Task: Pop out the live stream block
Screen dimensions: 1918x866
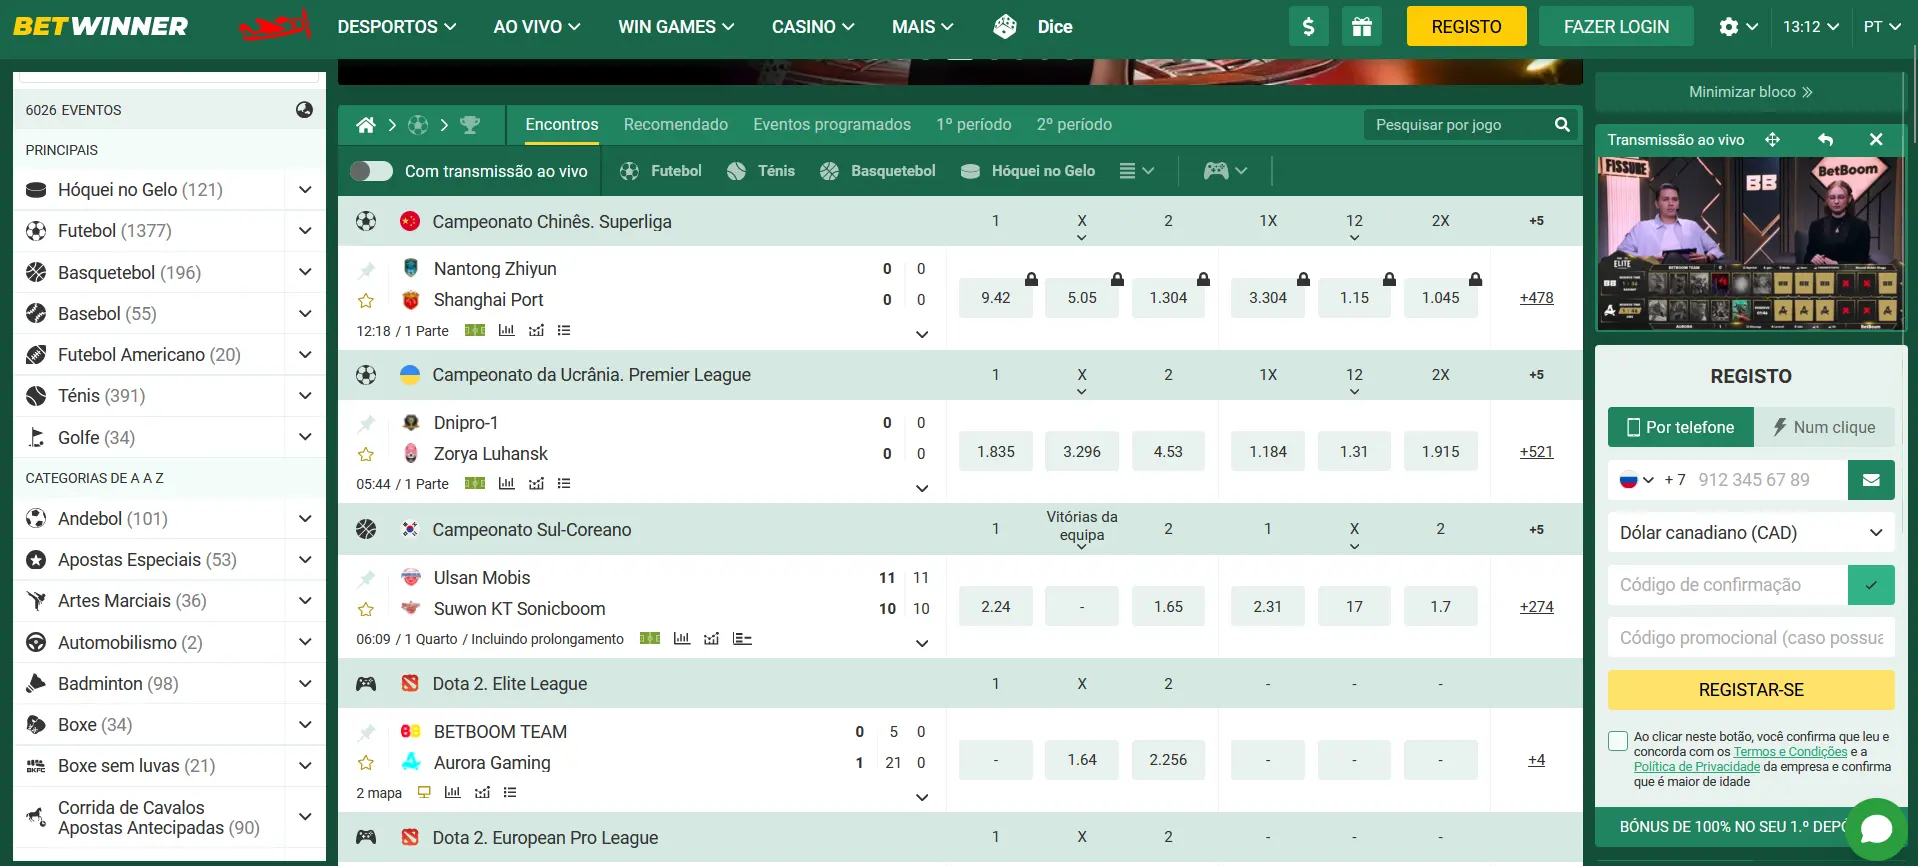Action: coord(1772,140)
